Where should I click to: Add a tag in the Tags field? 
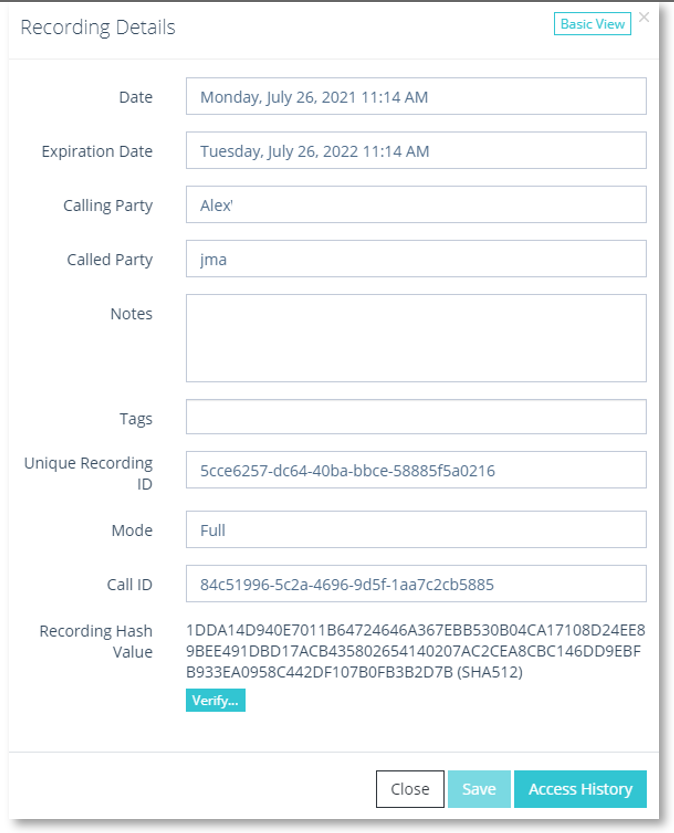(416, 417)
